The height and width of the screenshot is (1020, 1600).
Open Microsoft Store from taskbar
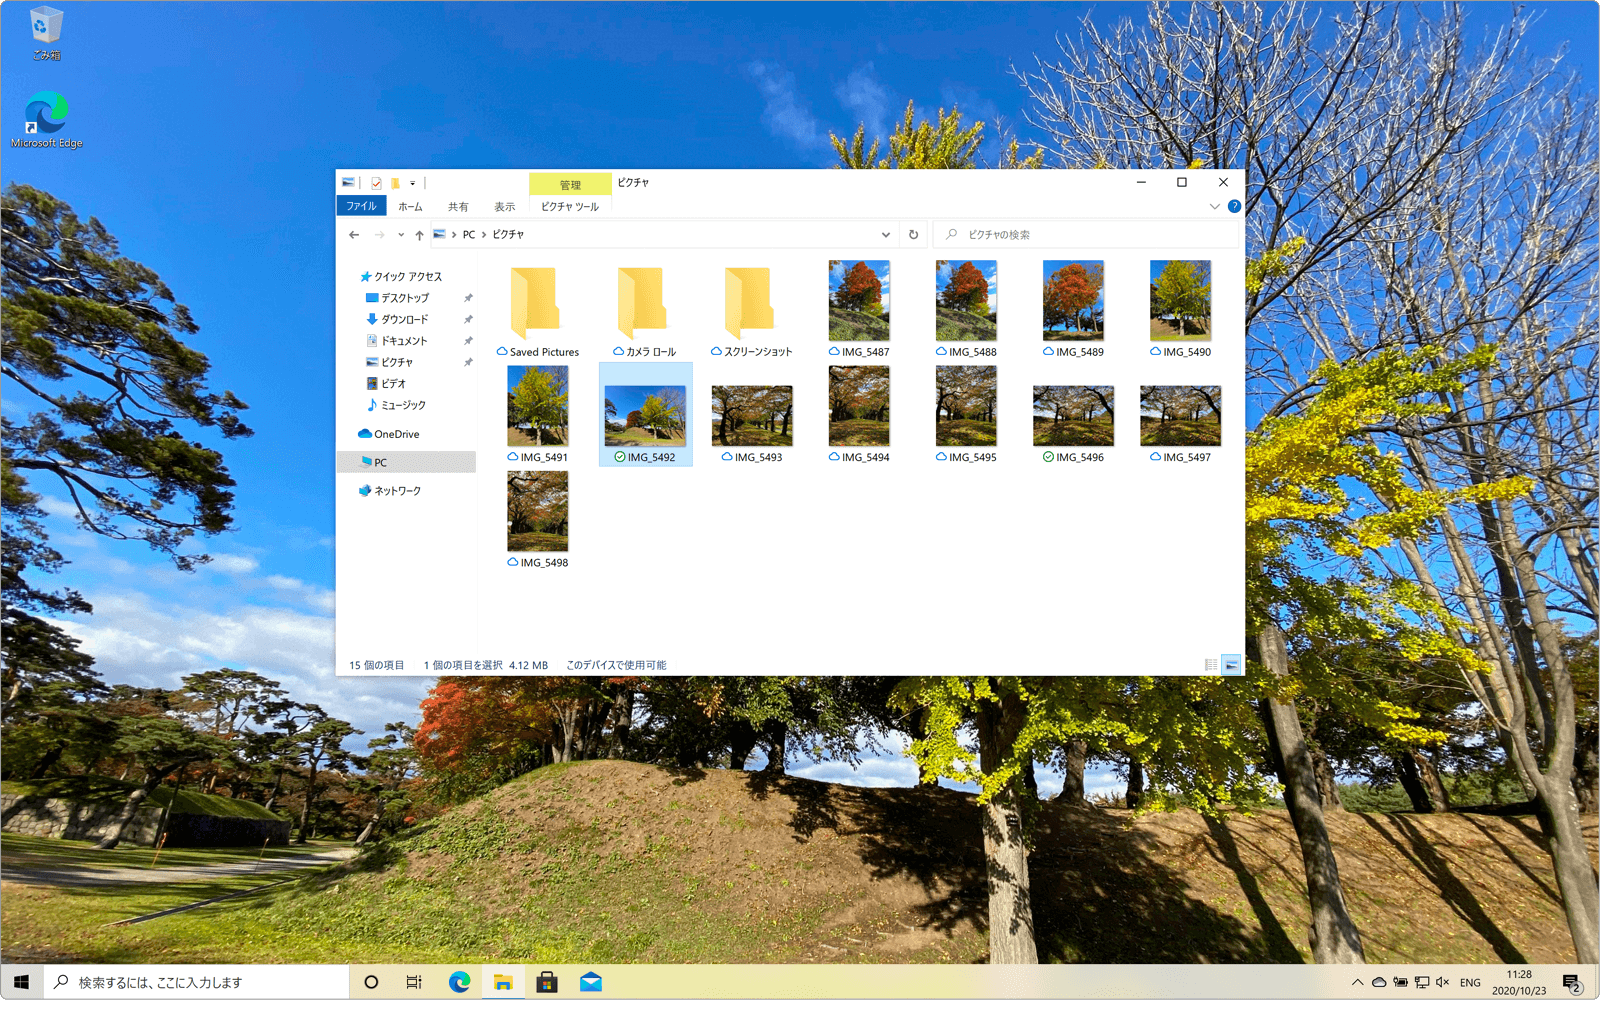click(547, 983)
